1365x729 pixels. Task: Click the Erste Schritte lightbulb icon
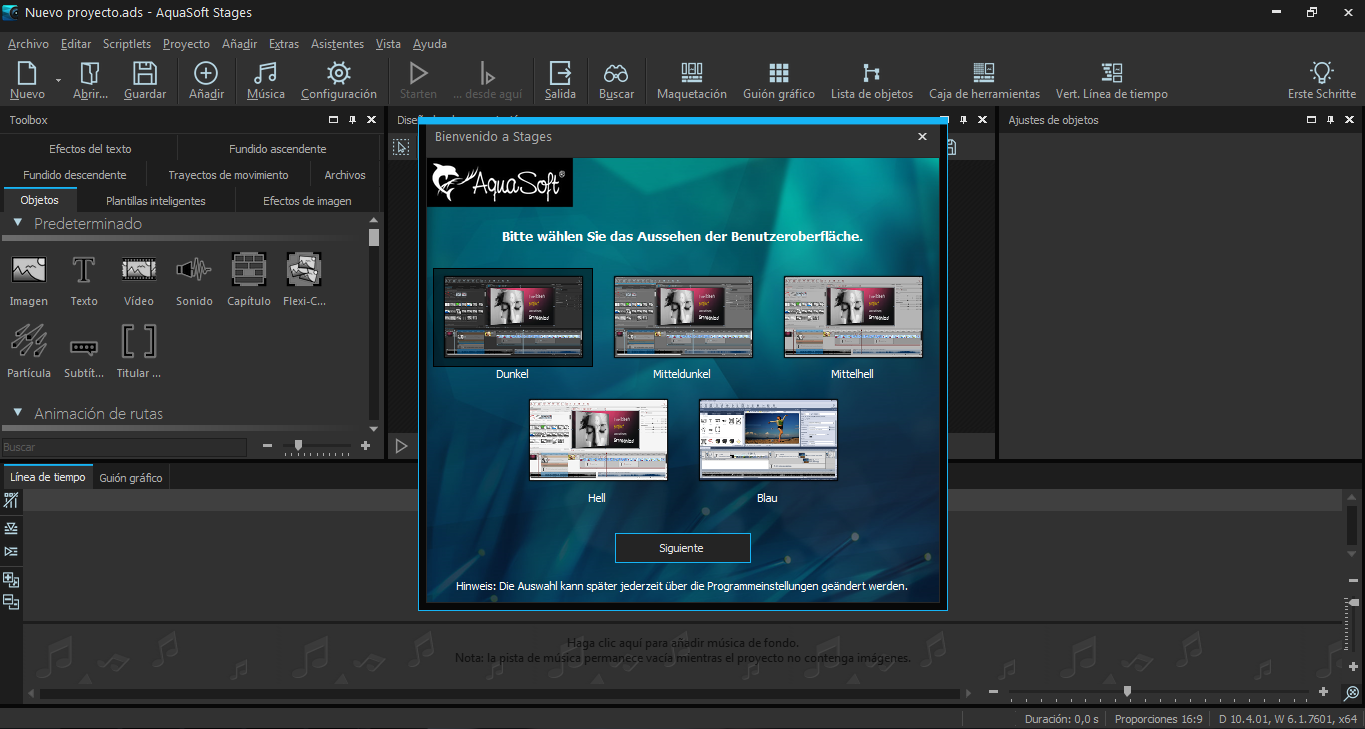pyautogui.click(x=1322, y=73)
